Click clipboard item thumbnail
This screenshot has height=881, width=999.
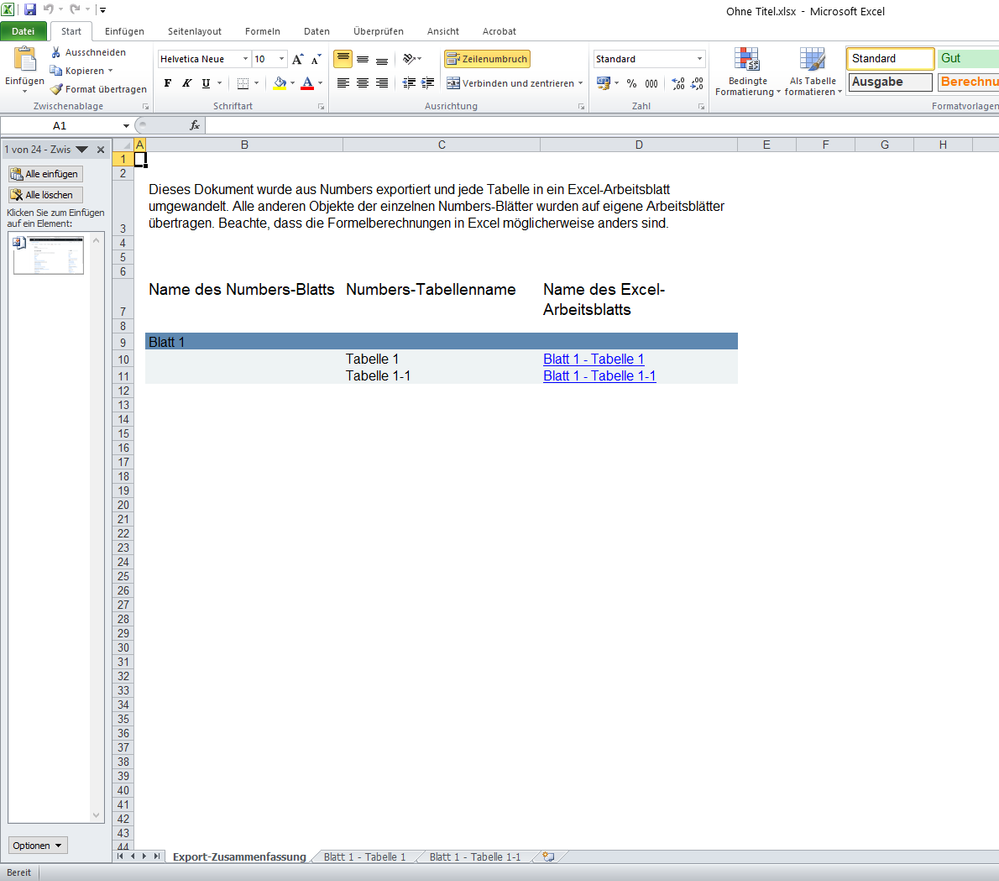tap(49, 255)
